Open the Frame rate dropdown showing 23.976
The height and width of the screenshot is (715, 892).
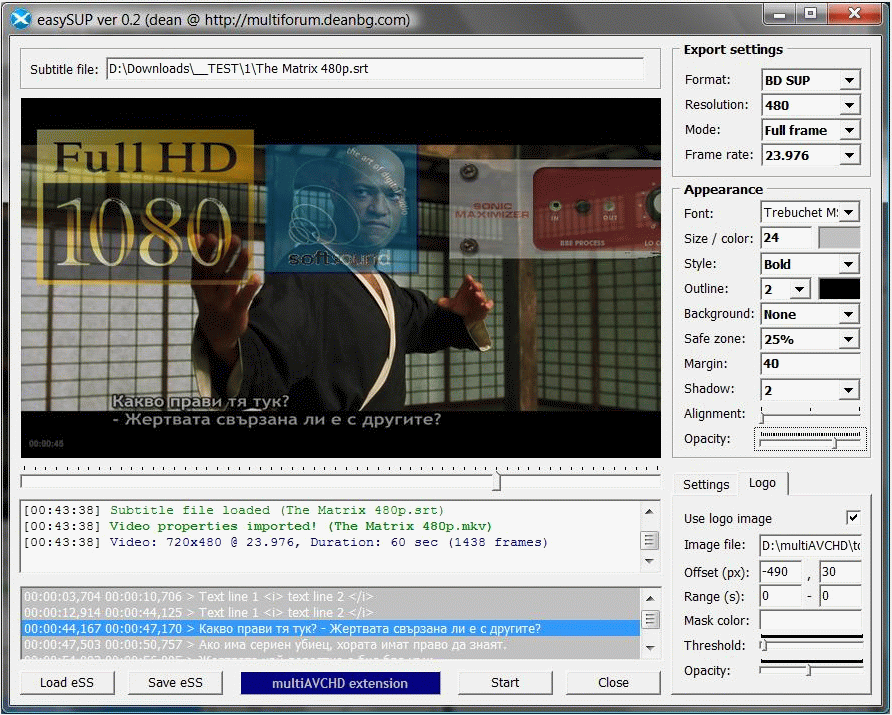click(810, 155)
